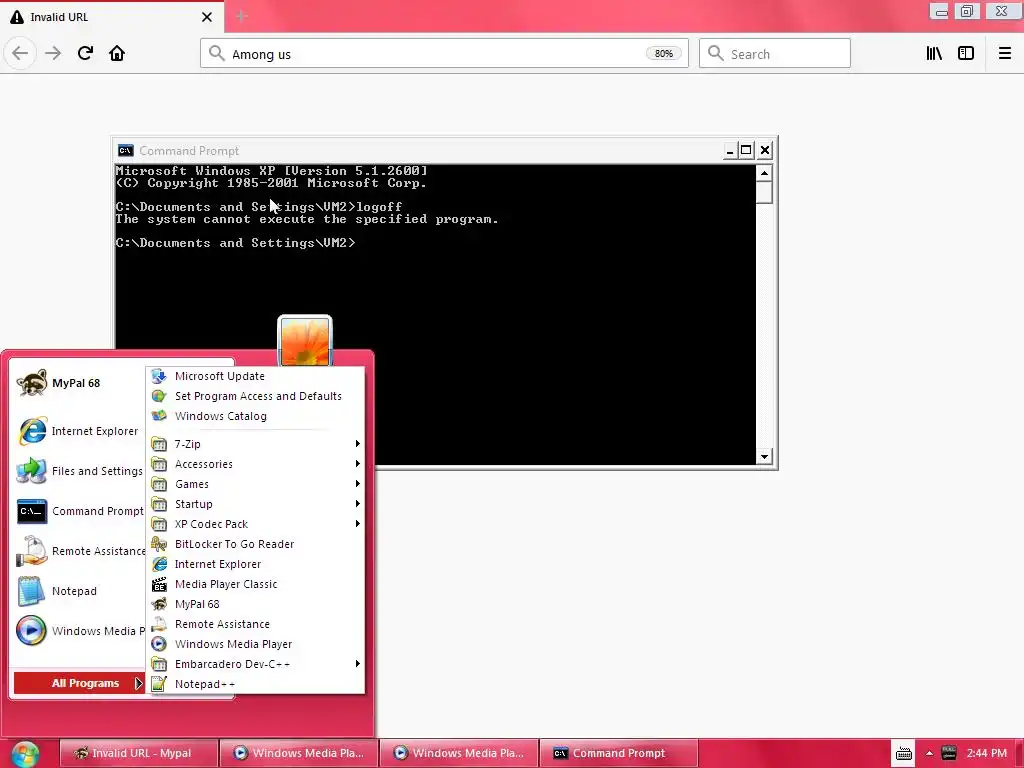Close the Invalid URL tab
This screenshot has height=768, width=1024.
tap(207, 17)
